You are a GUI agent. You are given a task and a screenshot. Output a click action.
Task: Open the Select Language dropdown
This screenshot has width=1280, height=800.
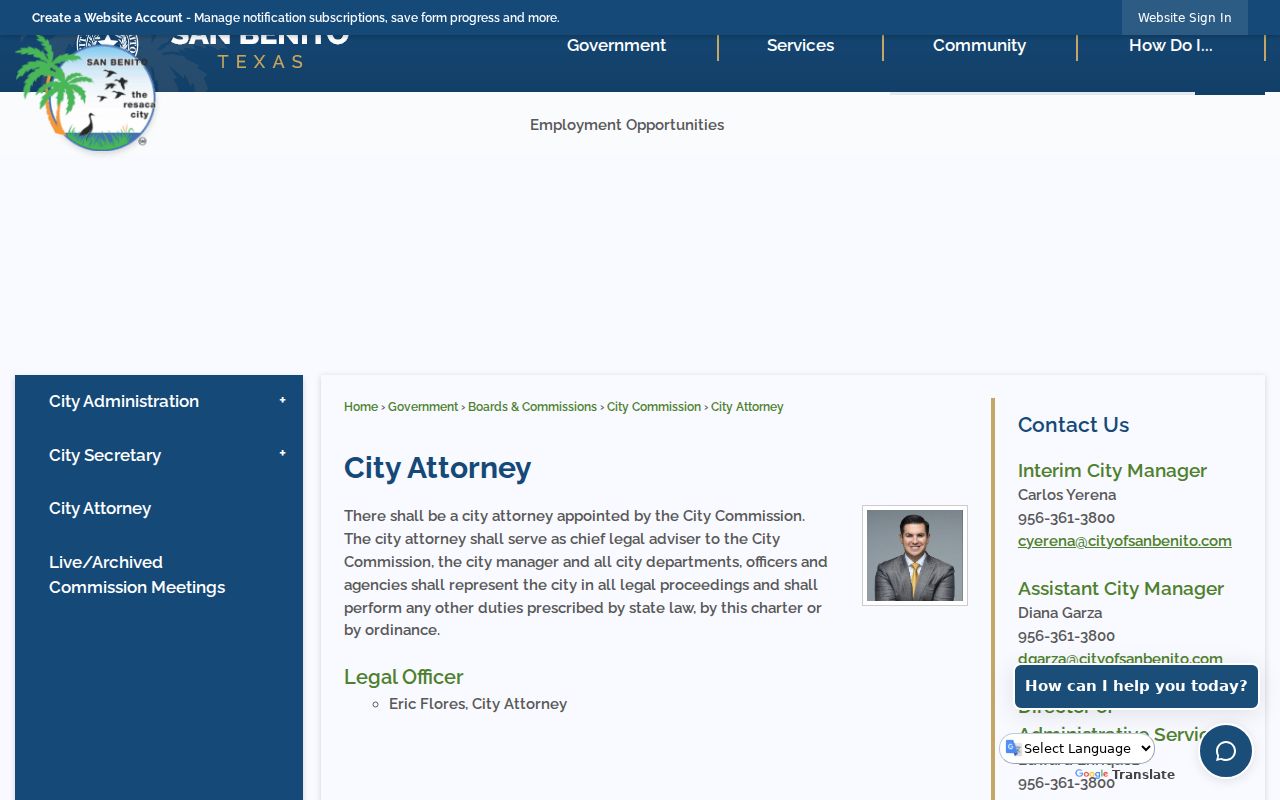[x=1078, y=748]
